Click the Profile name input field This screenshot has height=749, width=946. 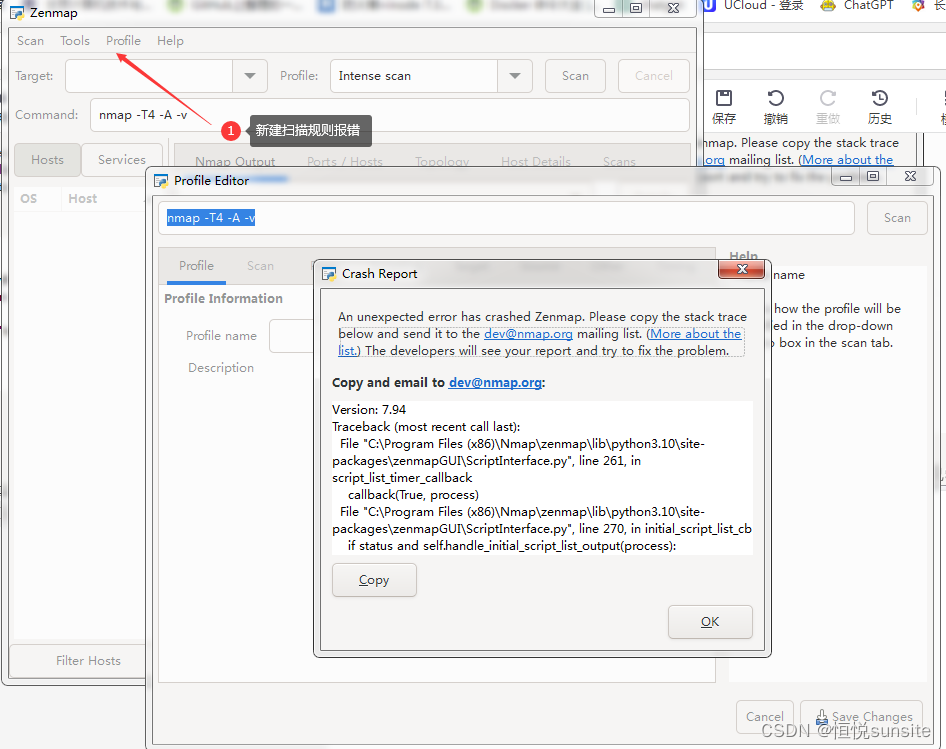coord(291,336)
